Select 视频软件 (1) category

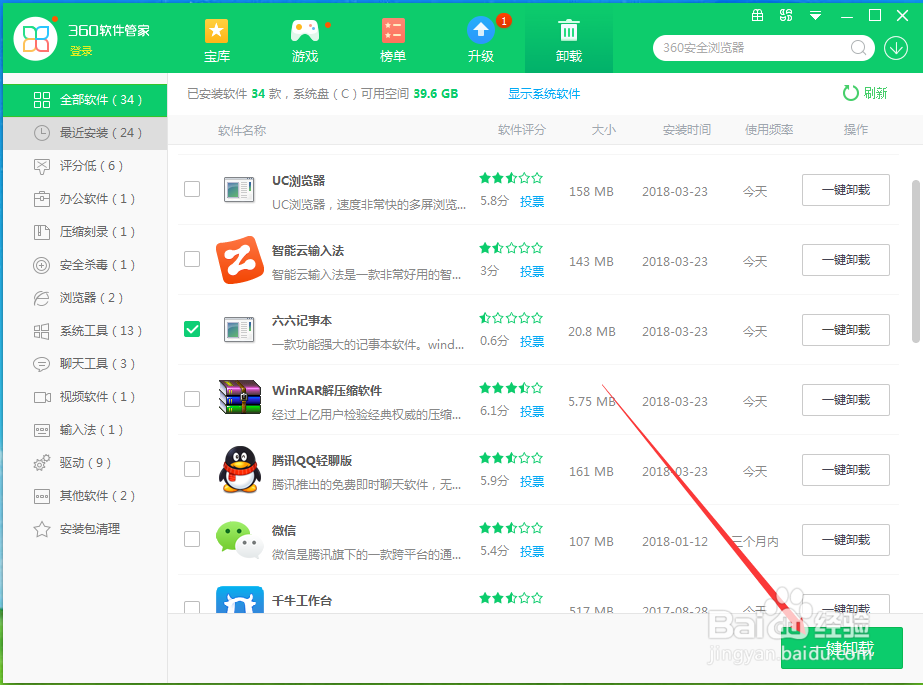point(85,397)
